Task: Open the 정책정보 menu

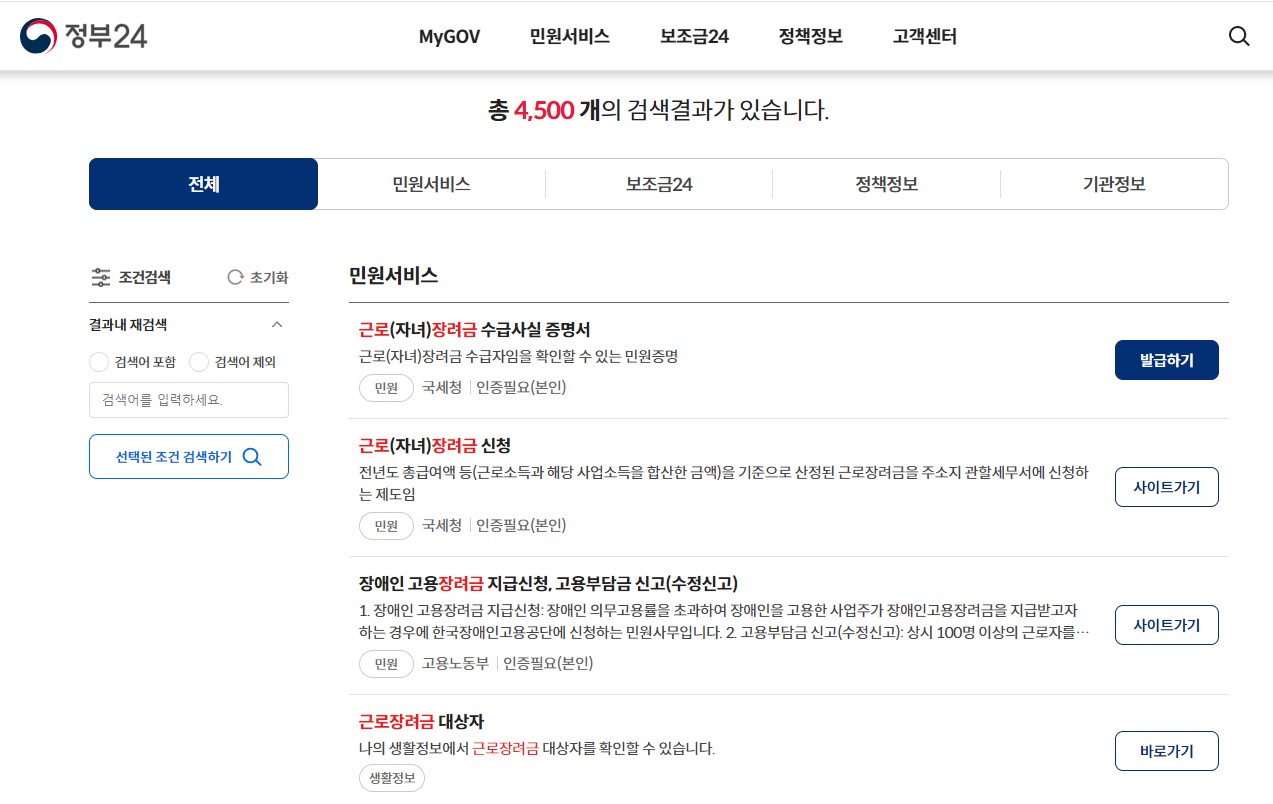Action: (809, 36)
